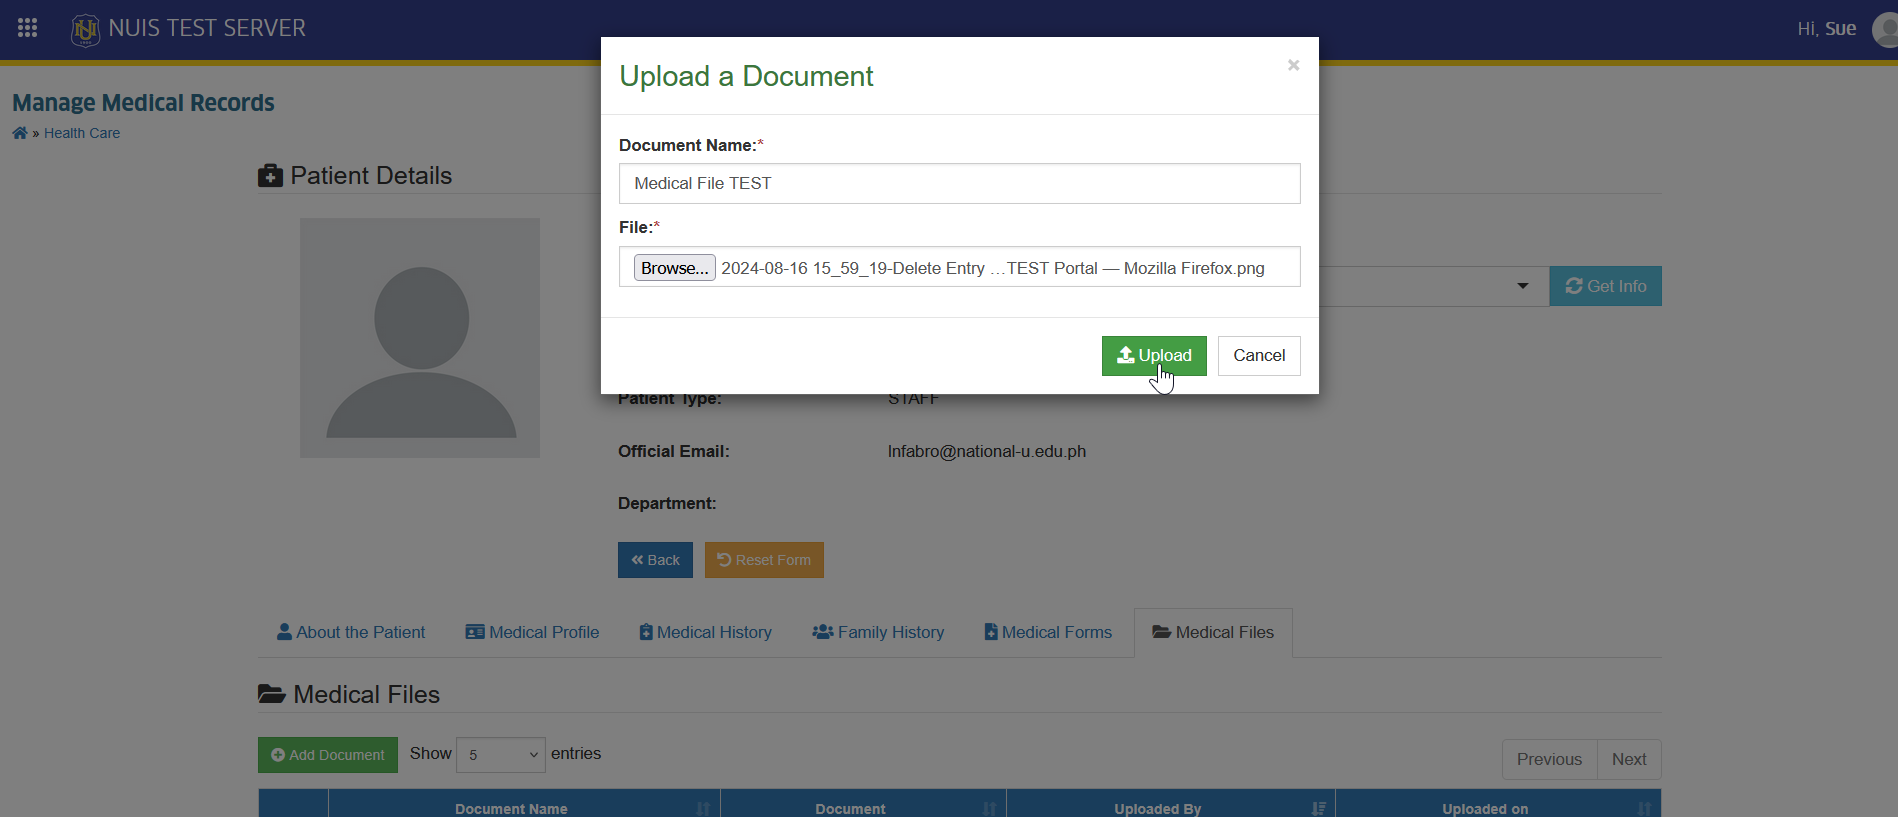
Task: Switch to the Medical Profile tab
Action: [x=532, y=632]
